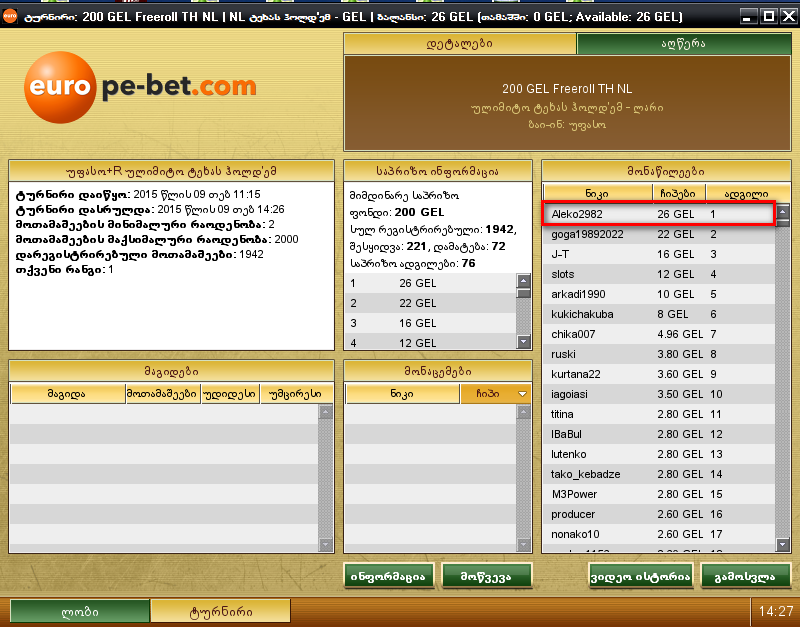Select player ruski row

(x=659, y=354)
